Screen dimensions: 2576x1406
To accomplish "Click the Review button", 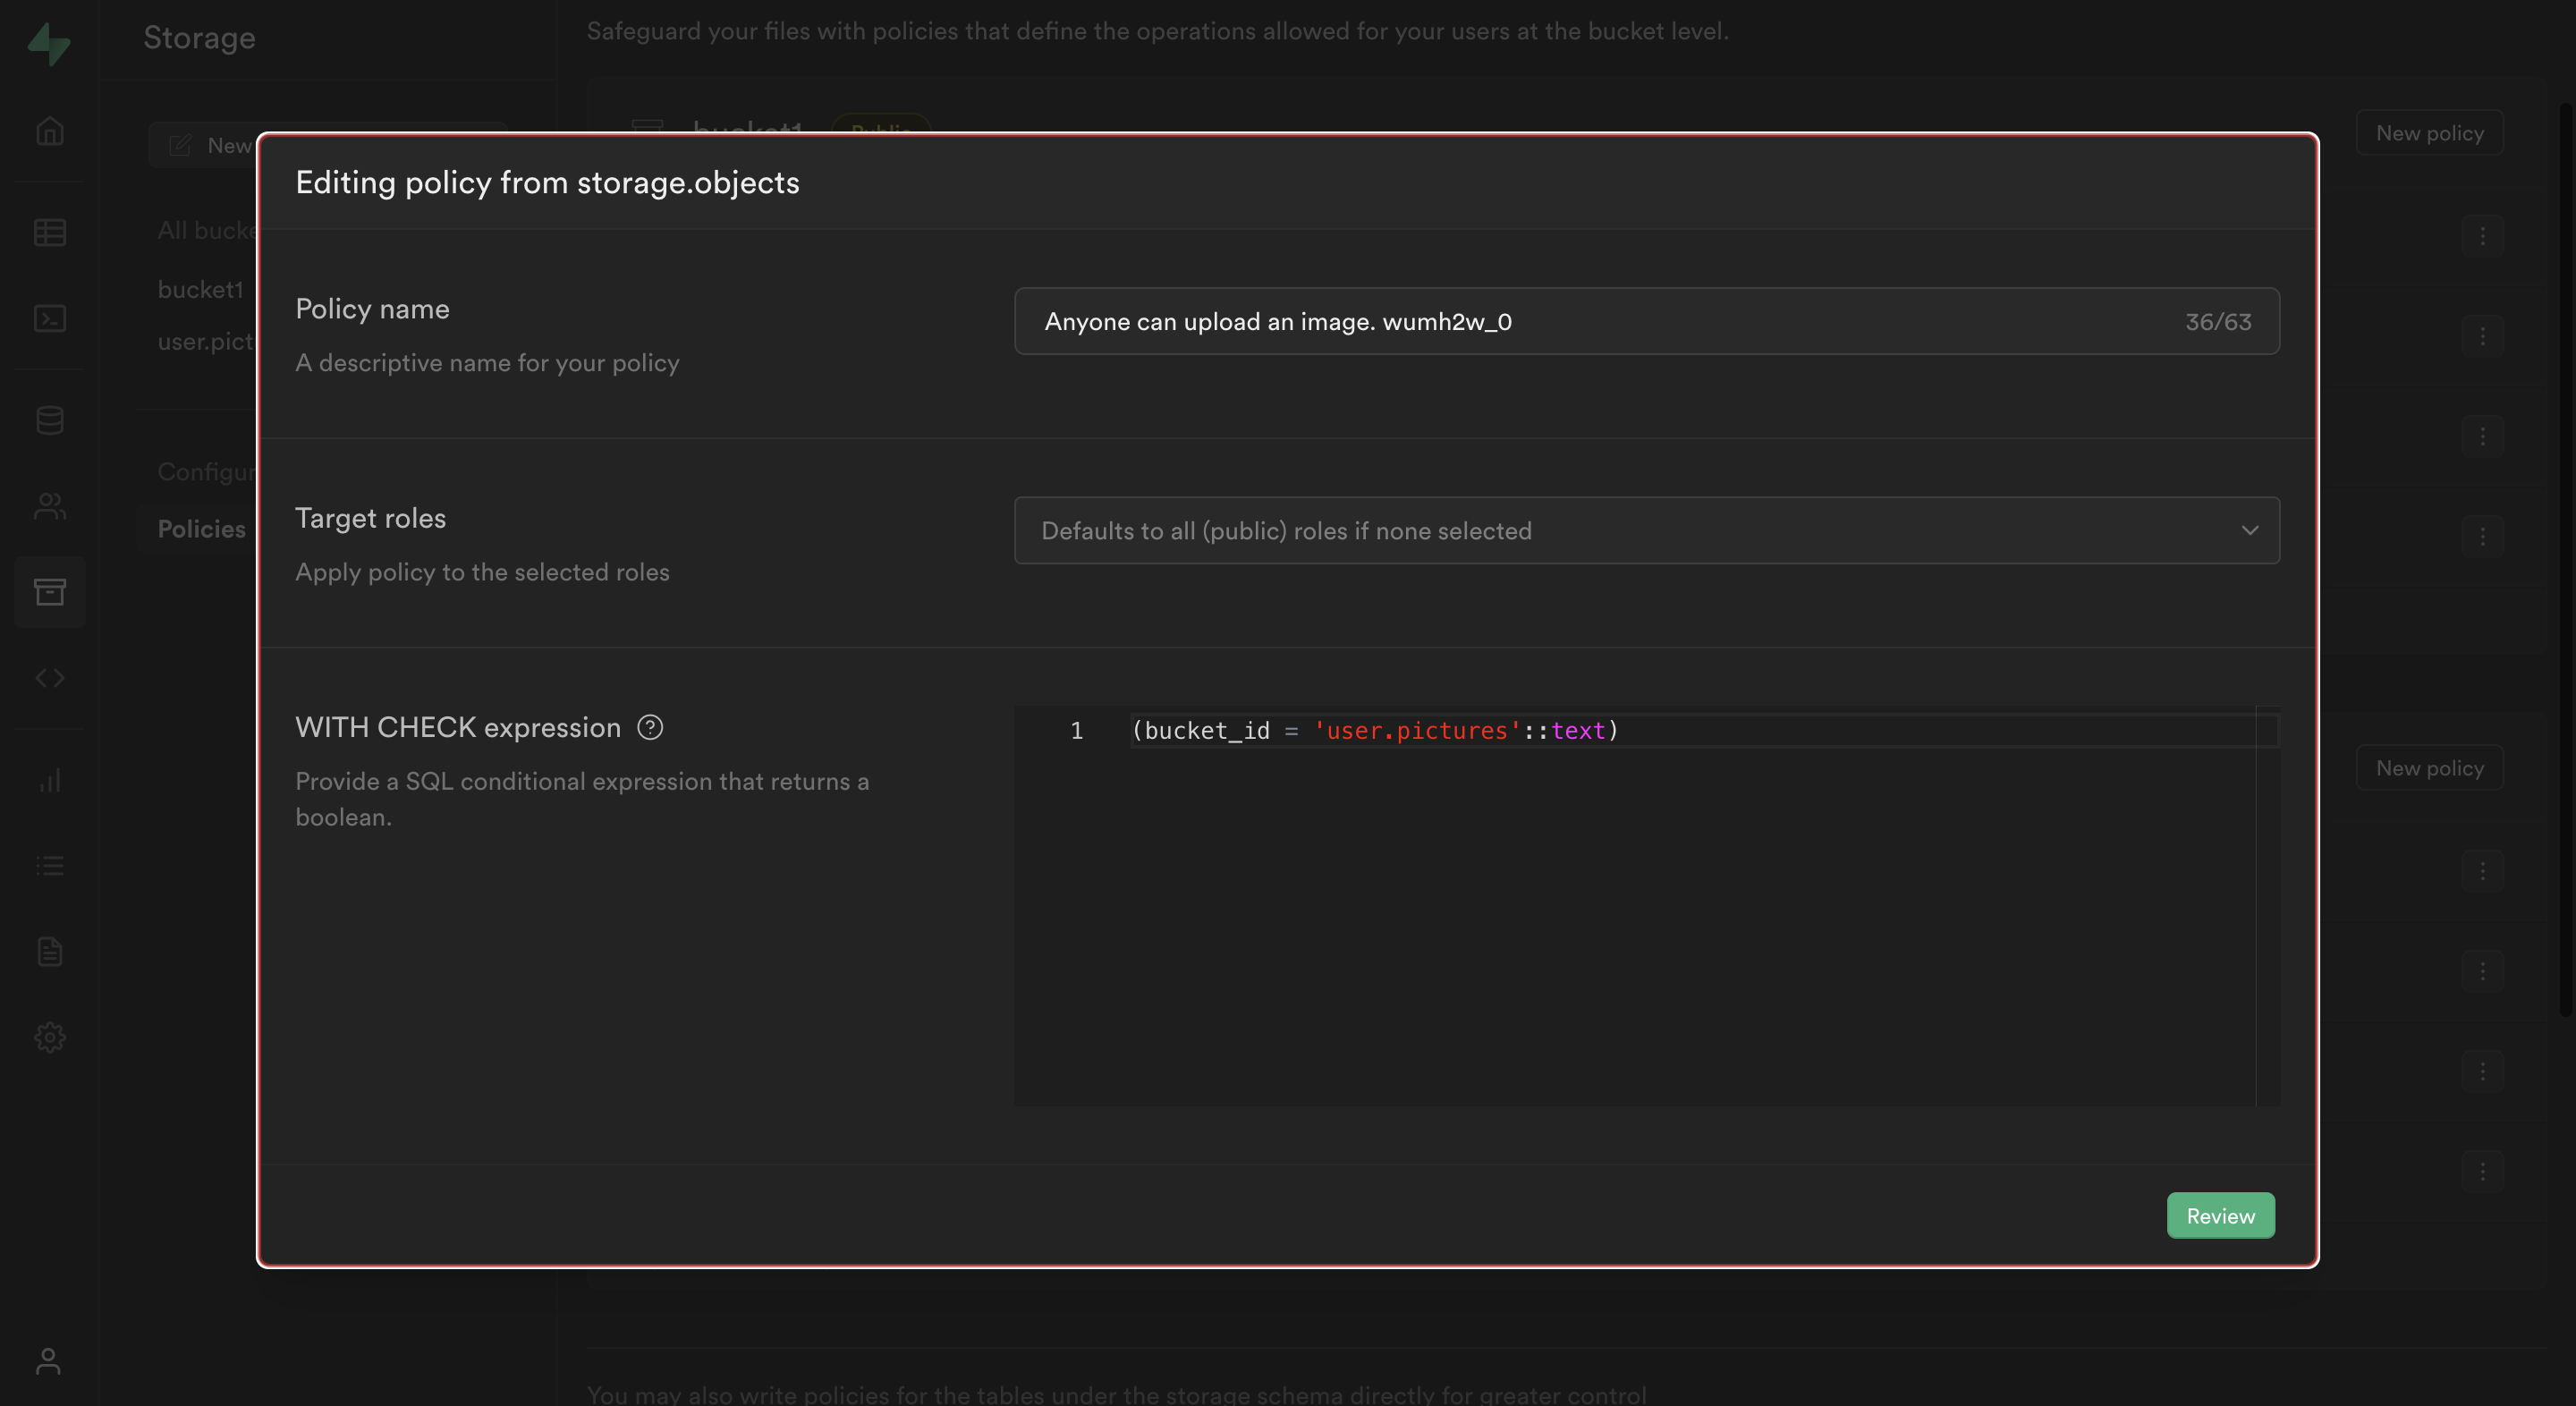I will (2220, 1215).
